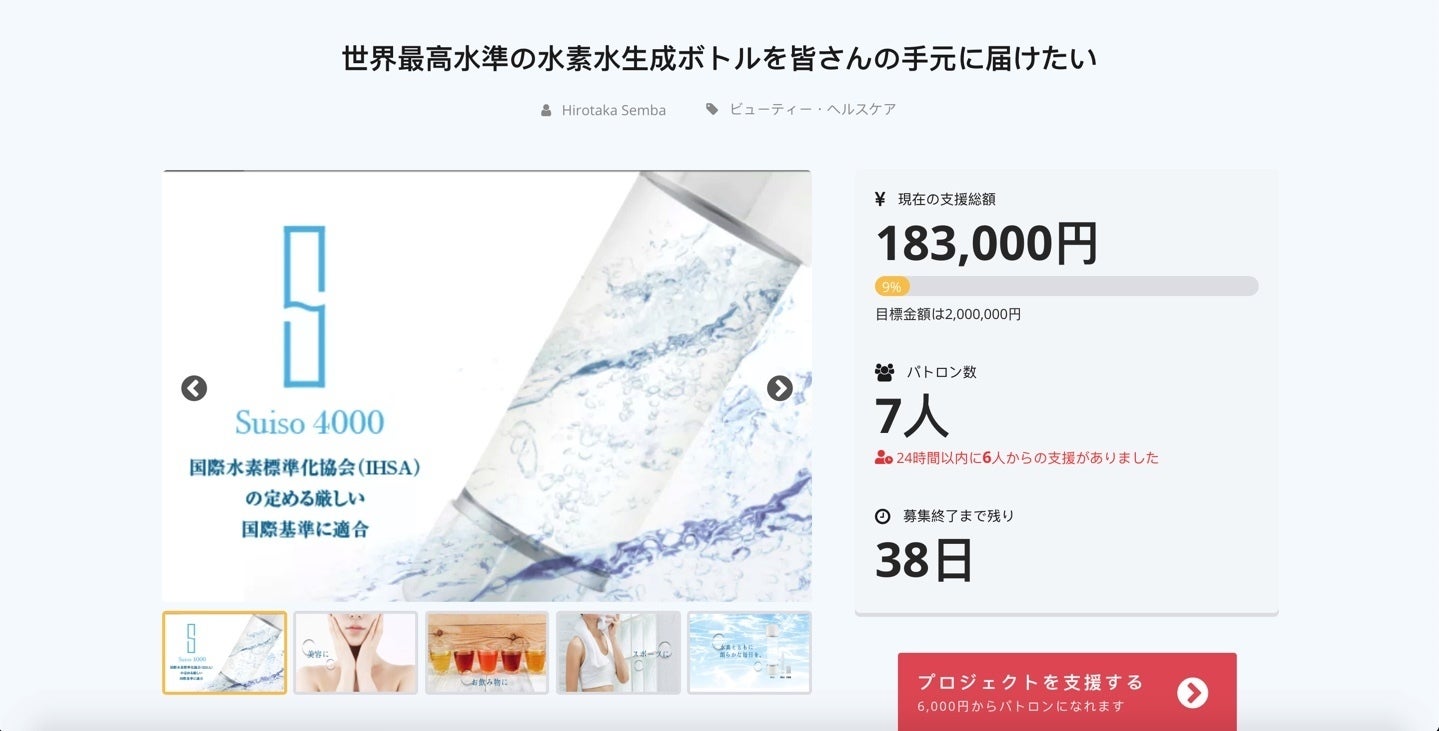Click the user icon next to Hirotaka Semba
This screenshot has width=1439, height=731.
(x=546, y=110)
